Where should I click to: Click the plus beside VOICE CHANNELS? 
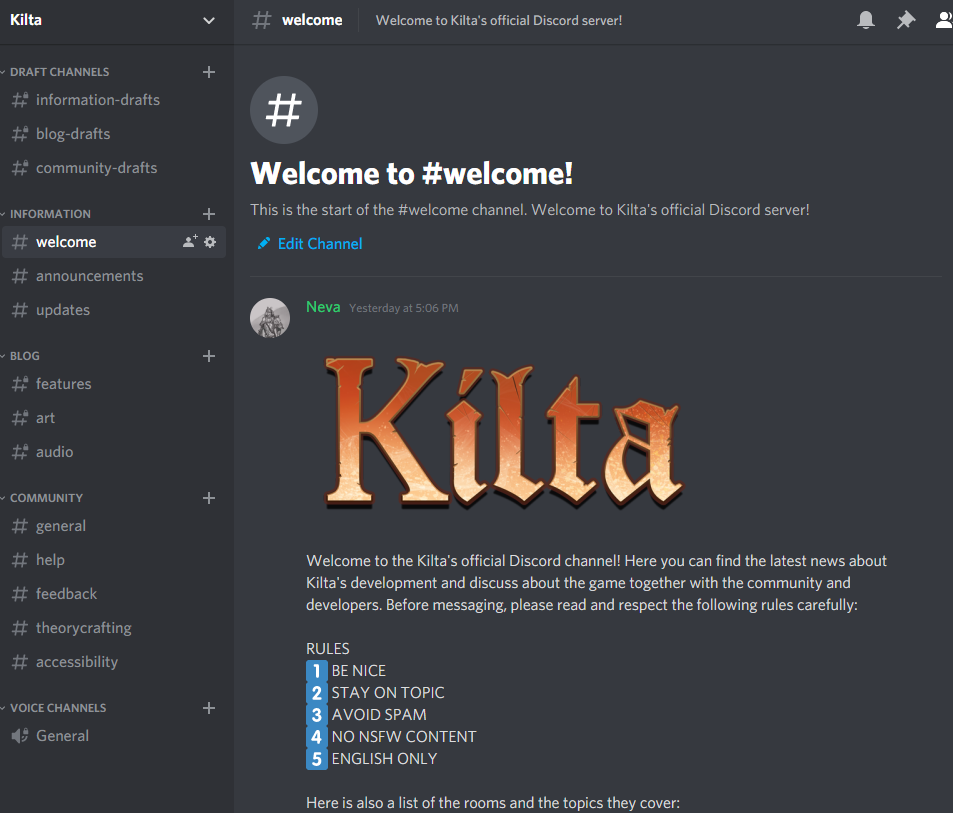pos(208,707)
